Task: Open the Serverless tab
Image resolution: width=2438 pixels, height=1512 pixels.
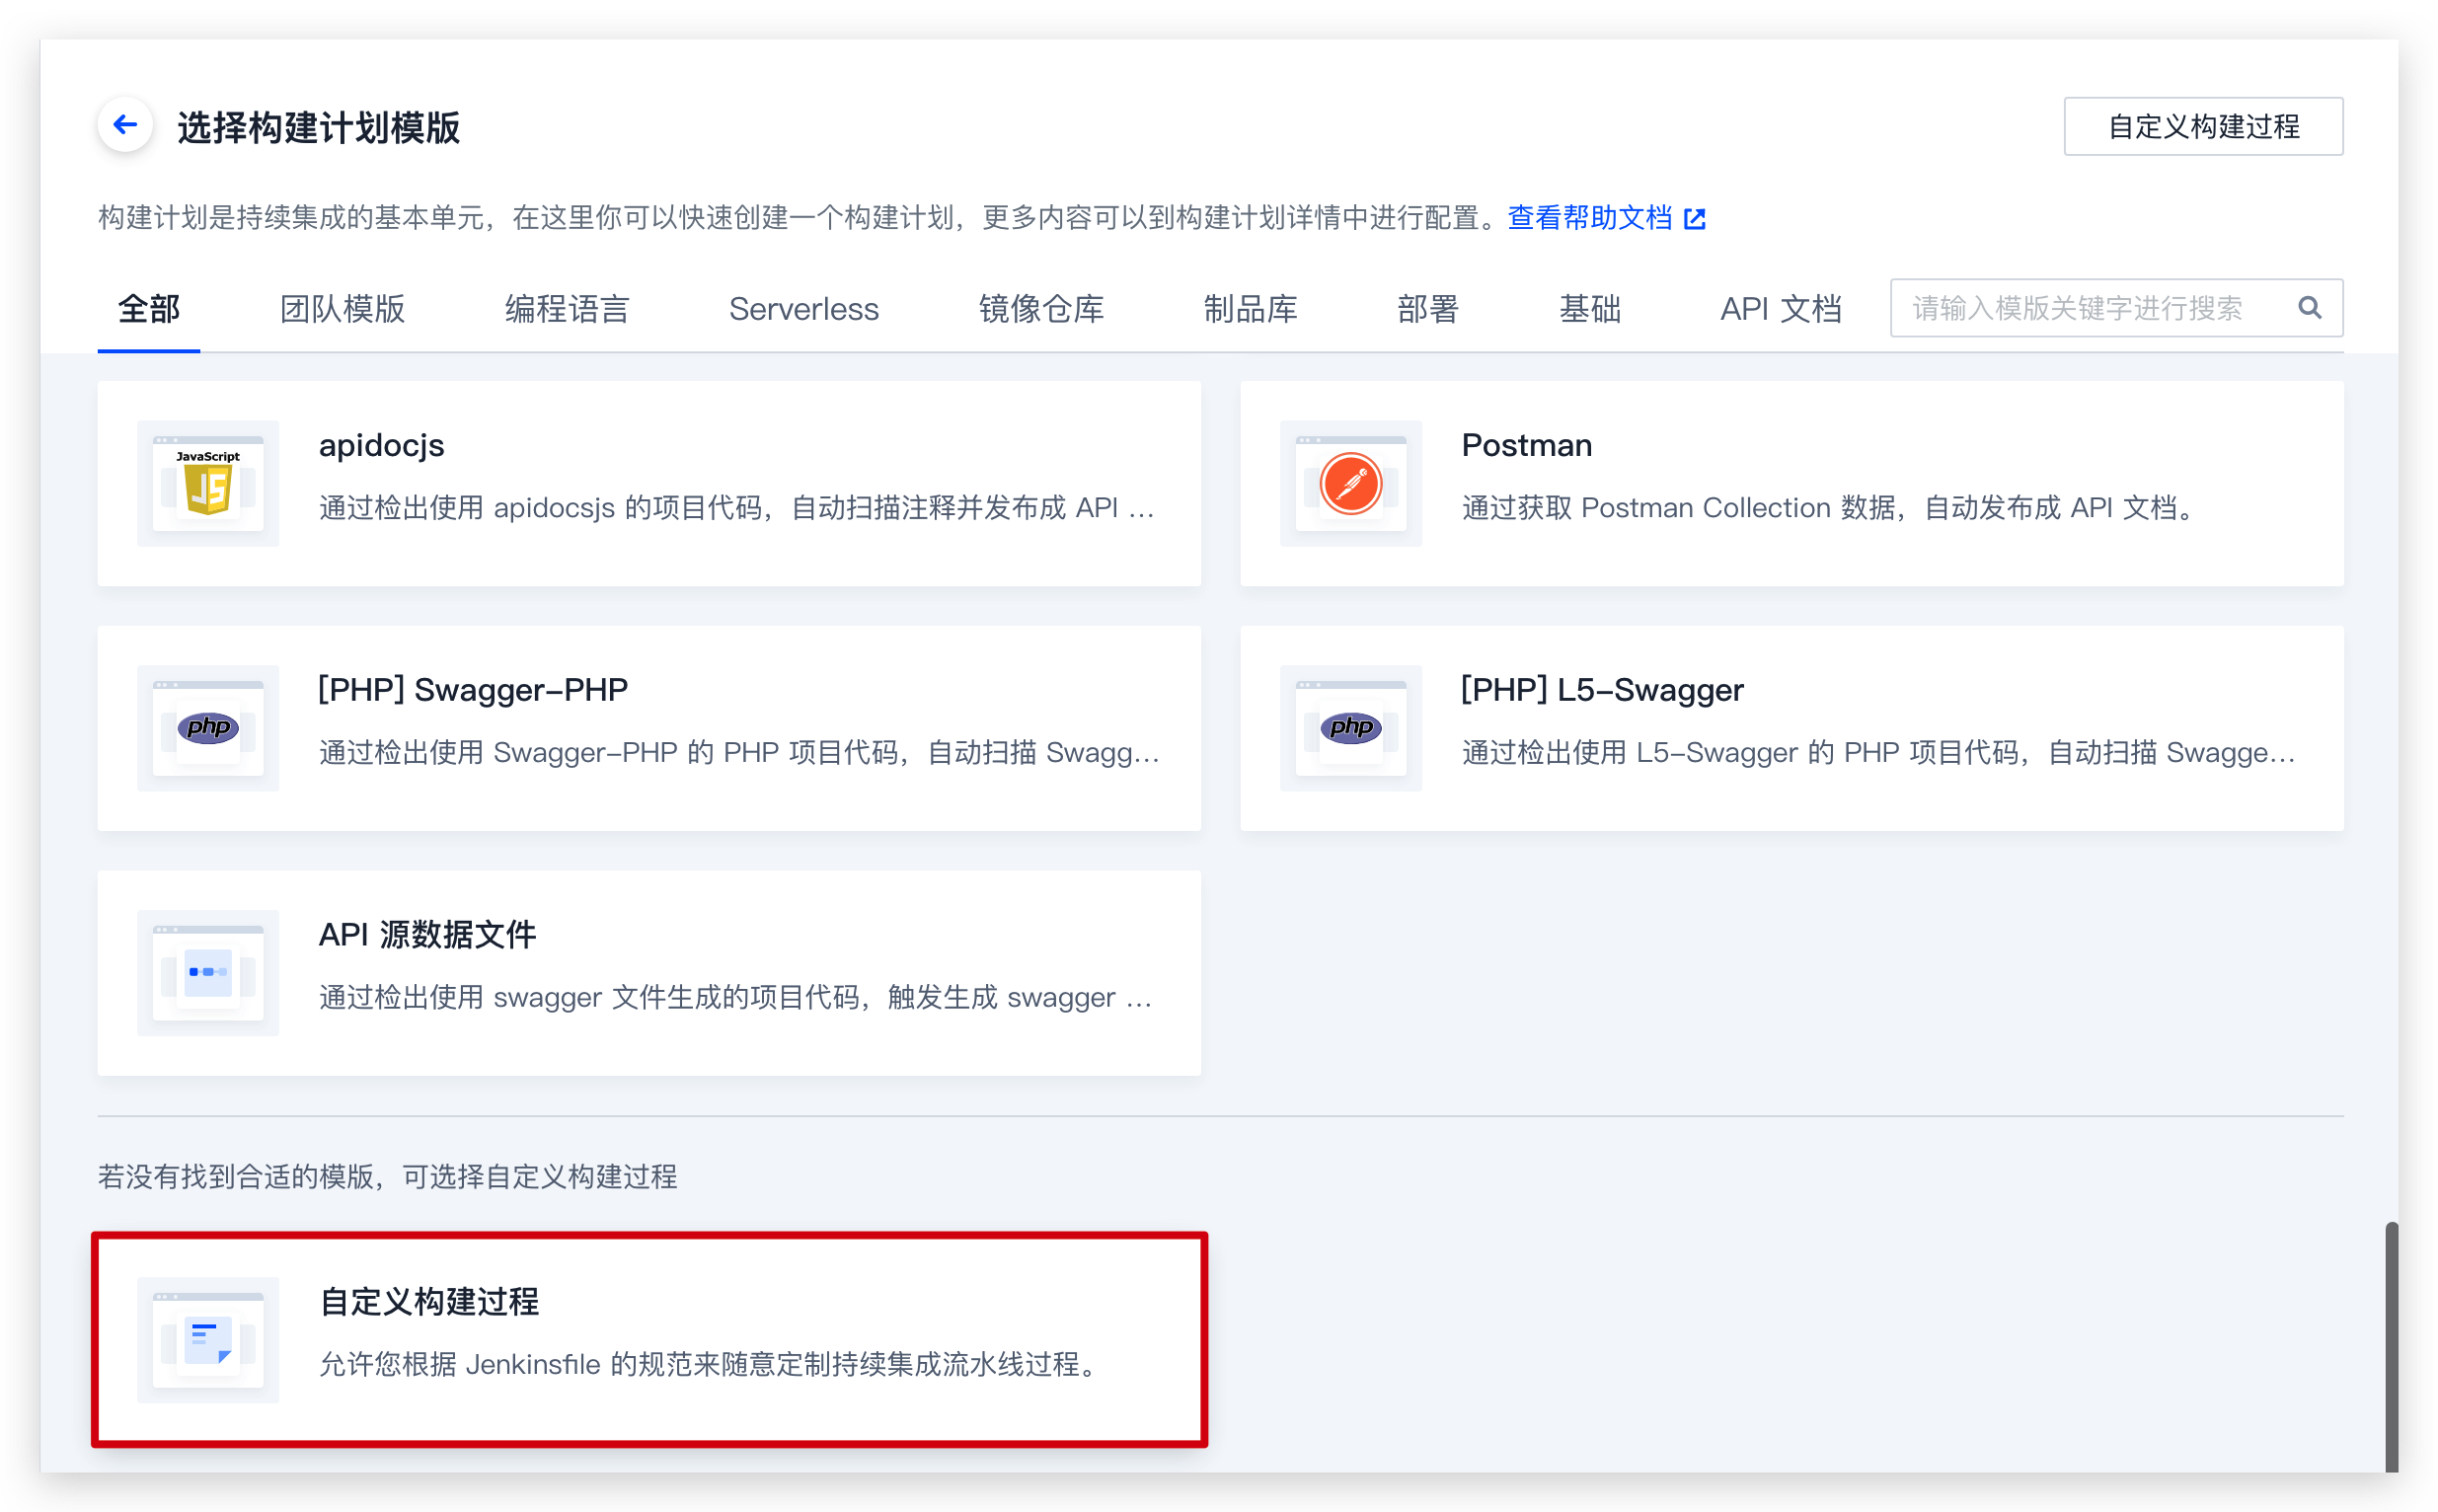Action: coord(804,309)
